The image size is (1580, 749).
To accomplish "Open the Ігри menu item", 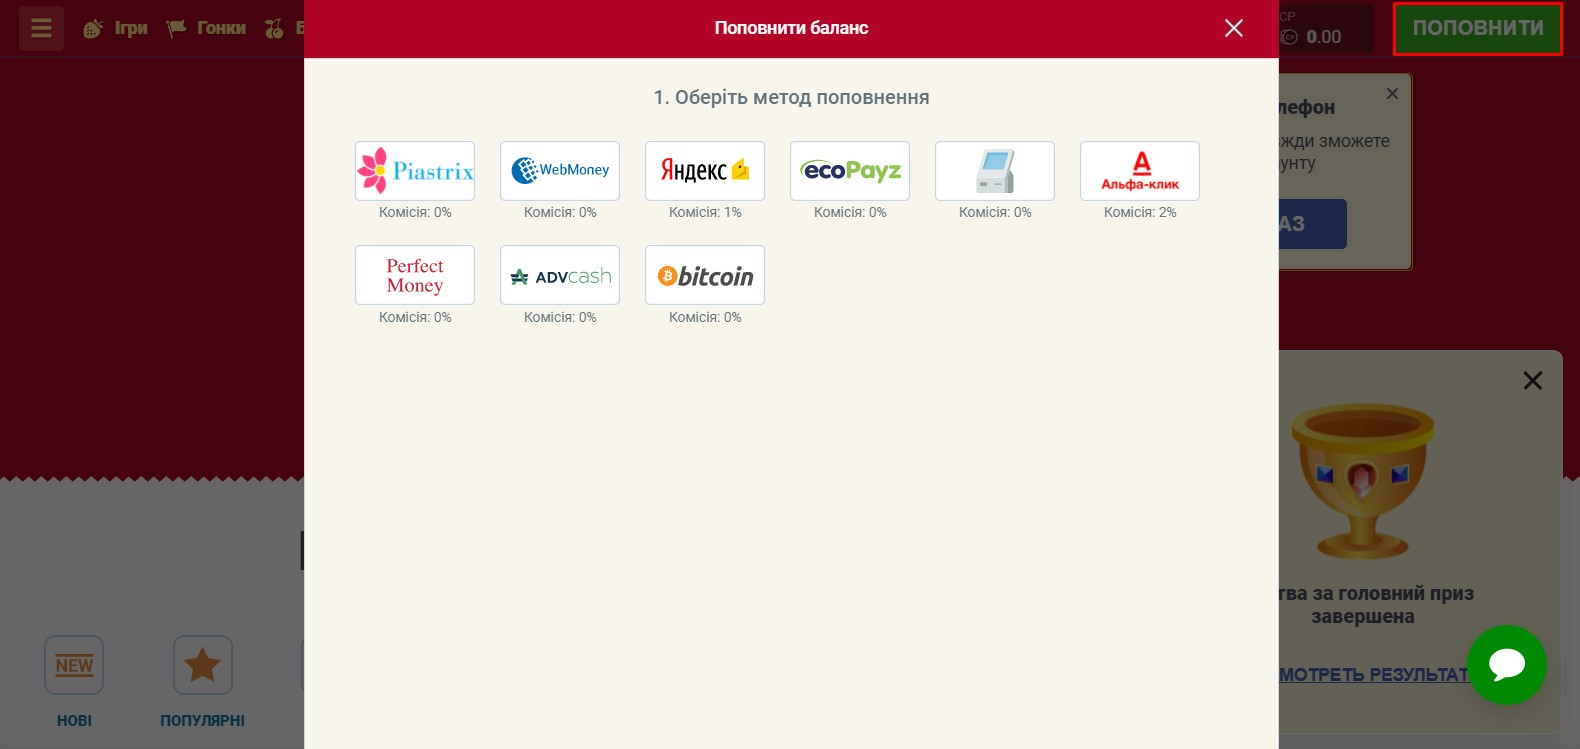I will coord(116,28).
